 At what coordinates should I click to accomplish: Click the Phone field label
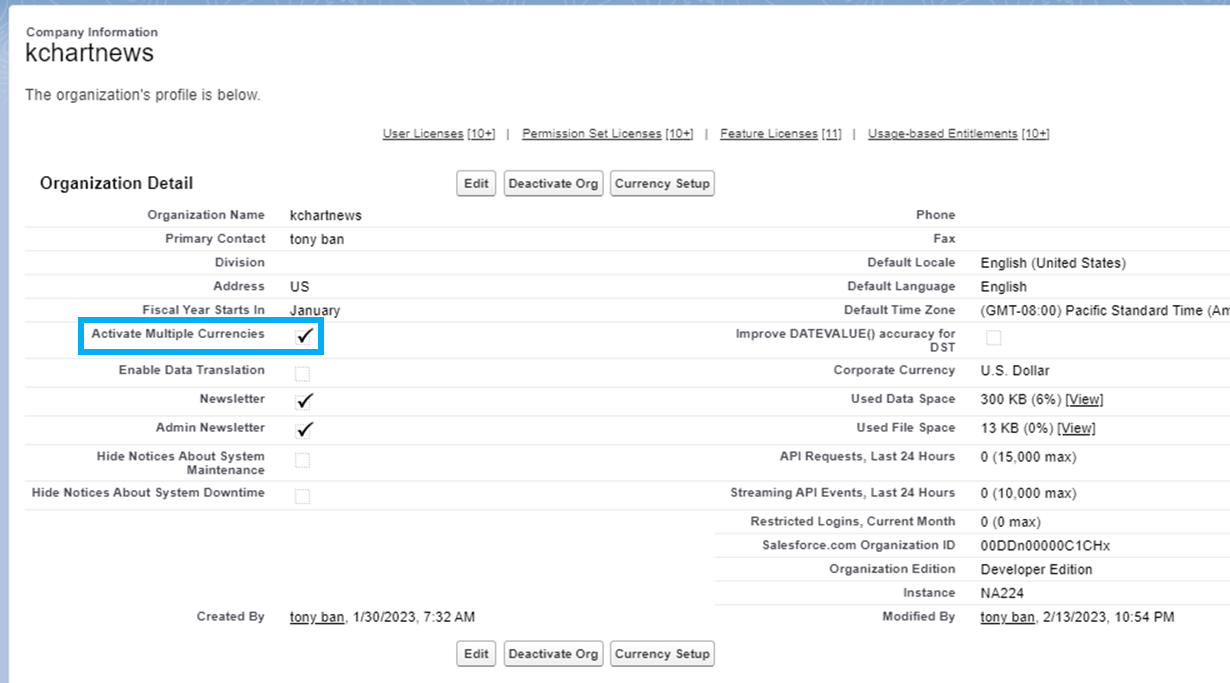pyautogui.click(x=936, y=215)
